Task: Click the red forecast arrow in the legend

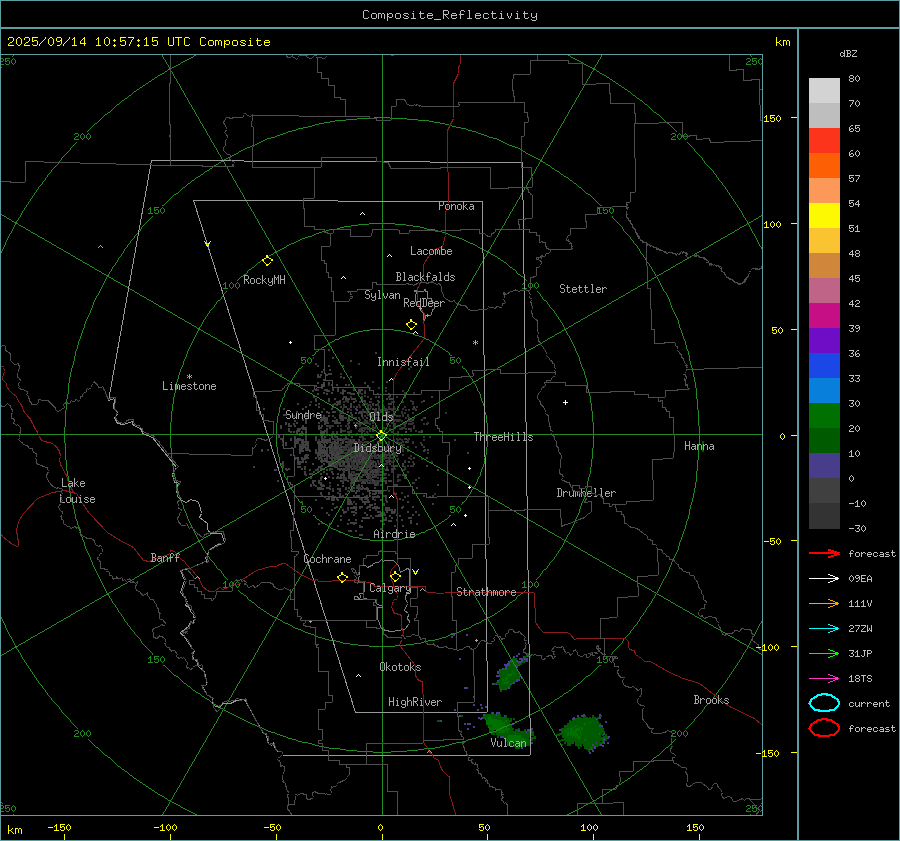Action: pos(824,553)
